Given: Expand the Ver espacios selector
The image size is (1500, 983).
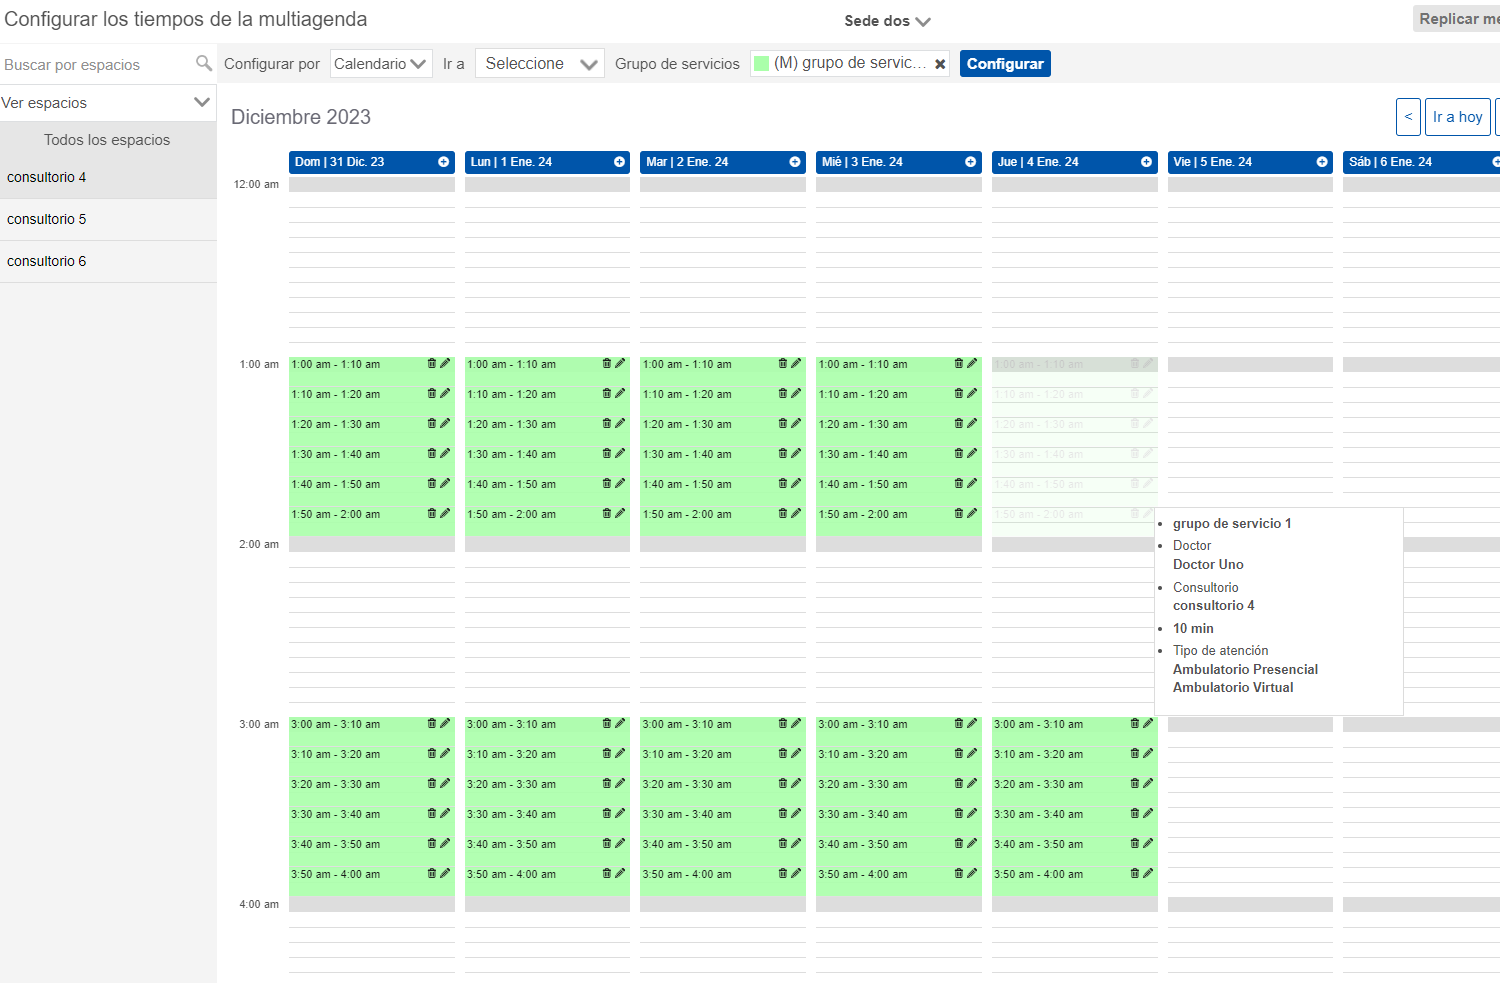Looking at the screenshot, I should pos(108,103).
